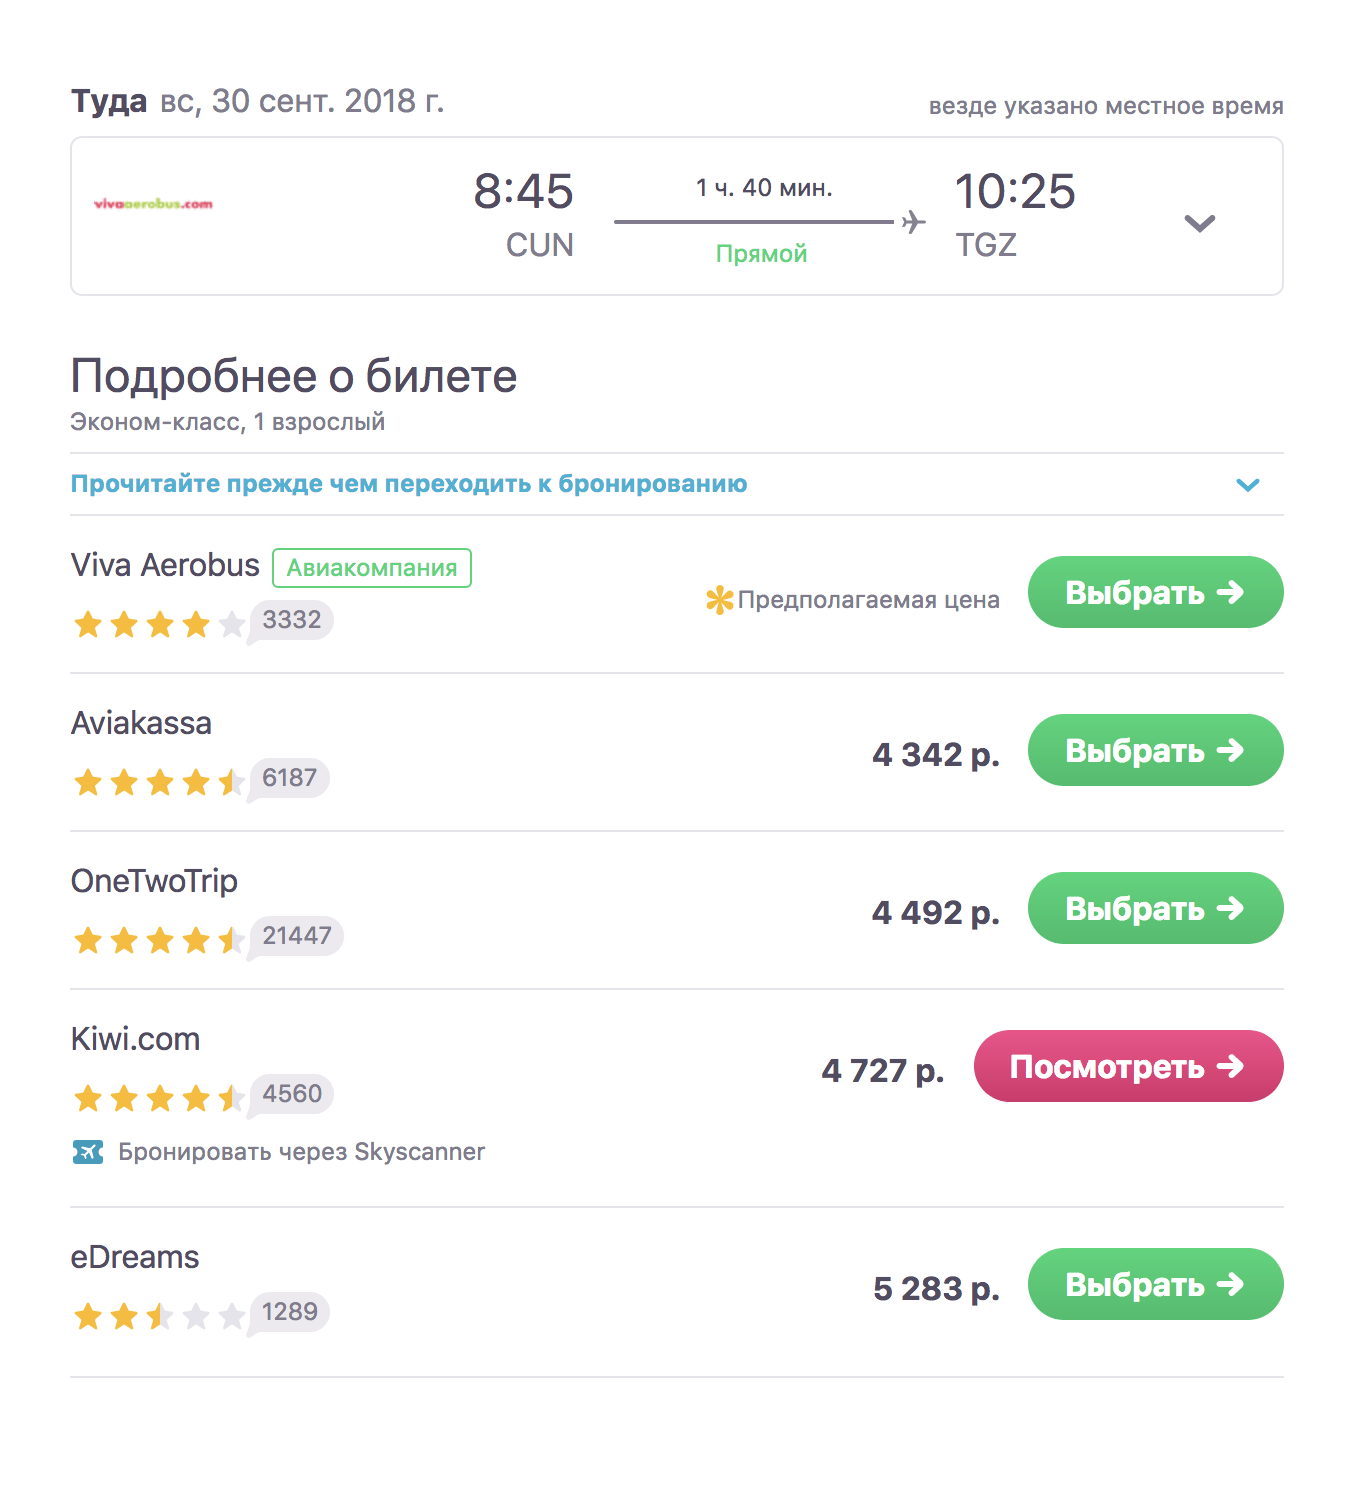Click the vivaaerobus.com airline logo

click(x=153, y=204)
